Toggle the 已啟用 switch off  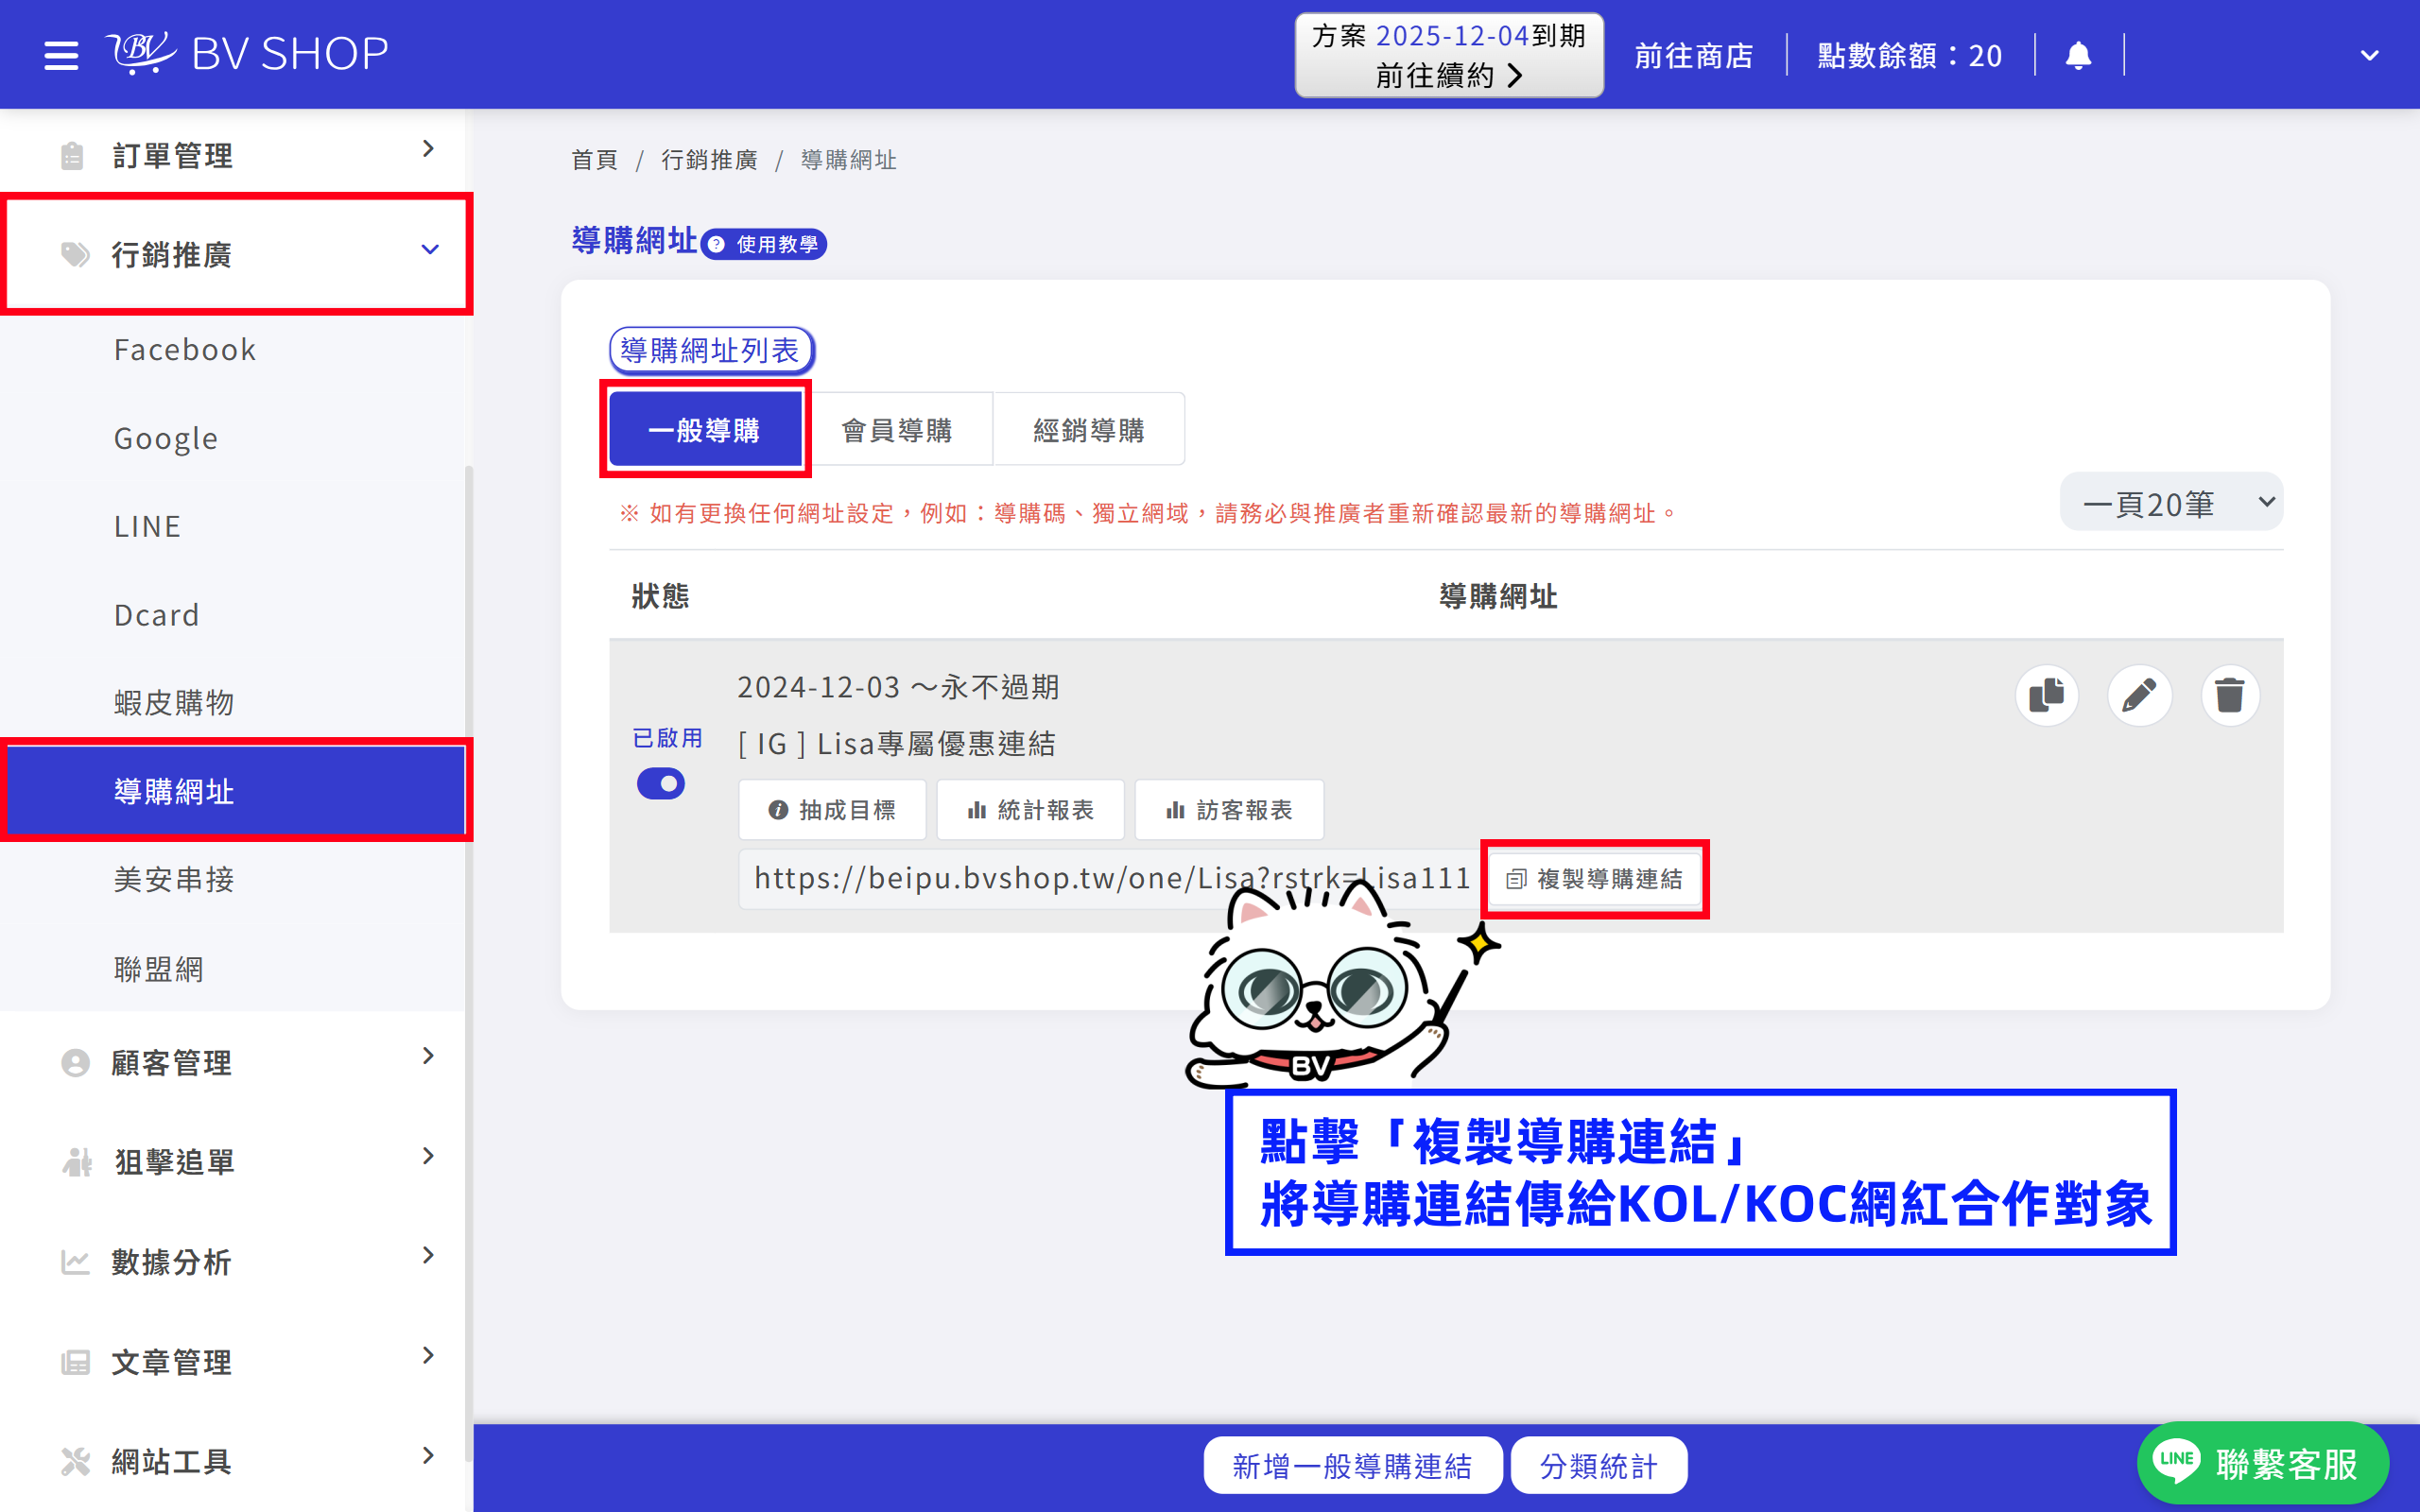click(x=660, y=783)
